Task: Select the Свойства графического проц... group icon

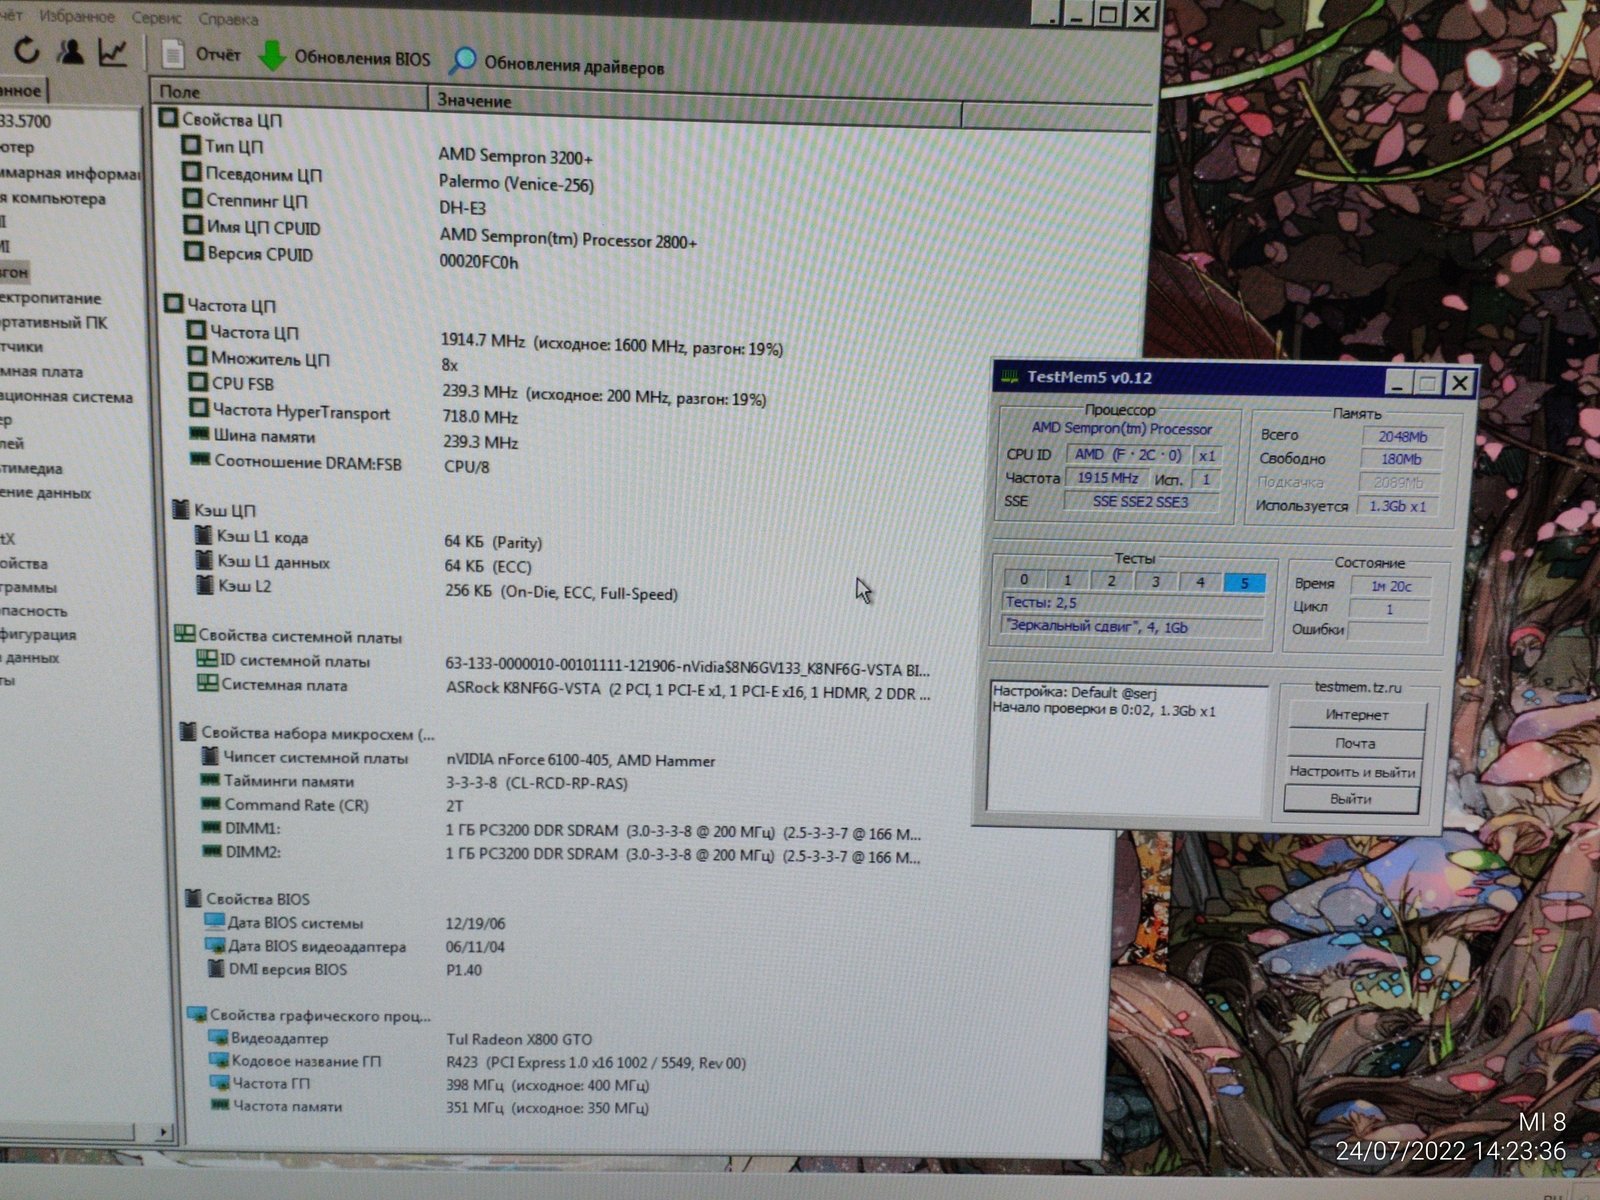Action: (196, 1014)
